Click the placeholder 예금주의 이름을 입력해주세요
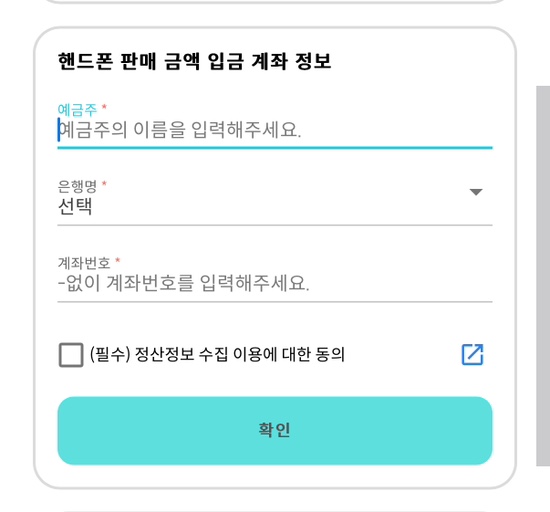 (180, 130)
